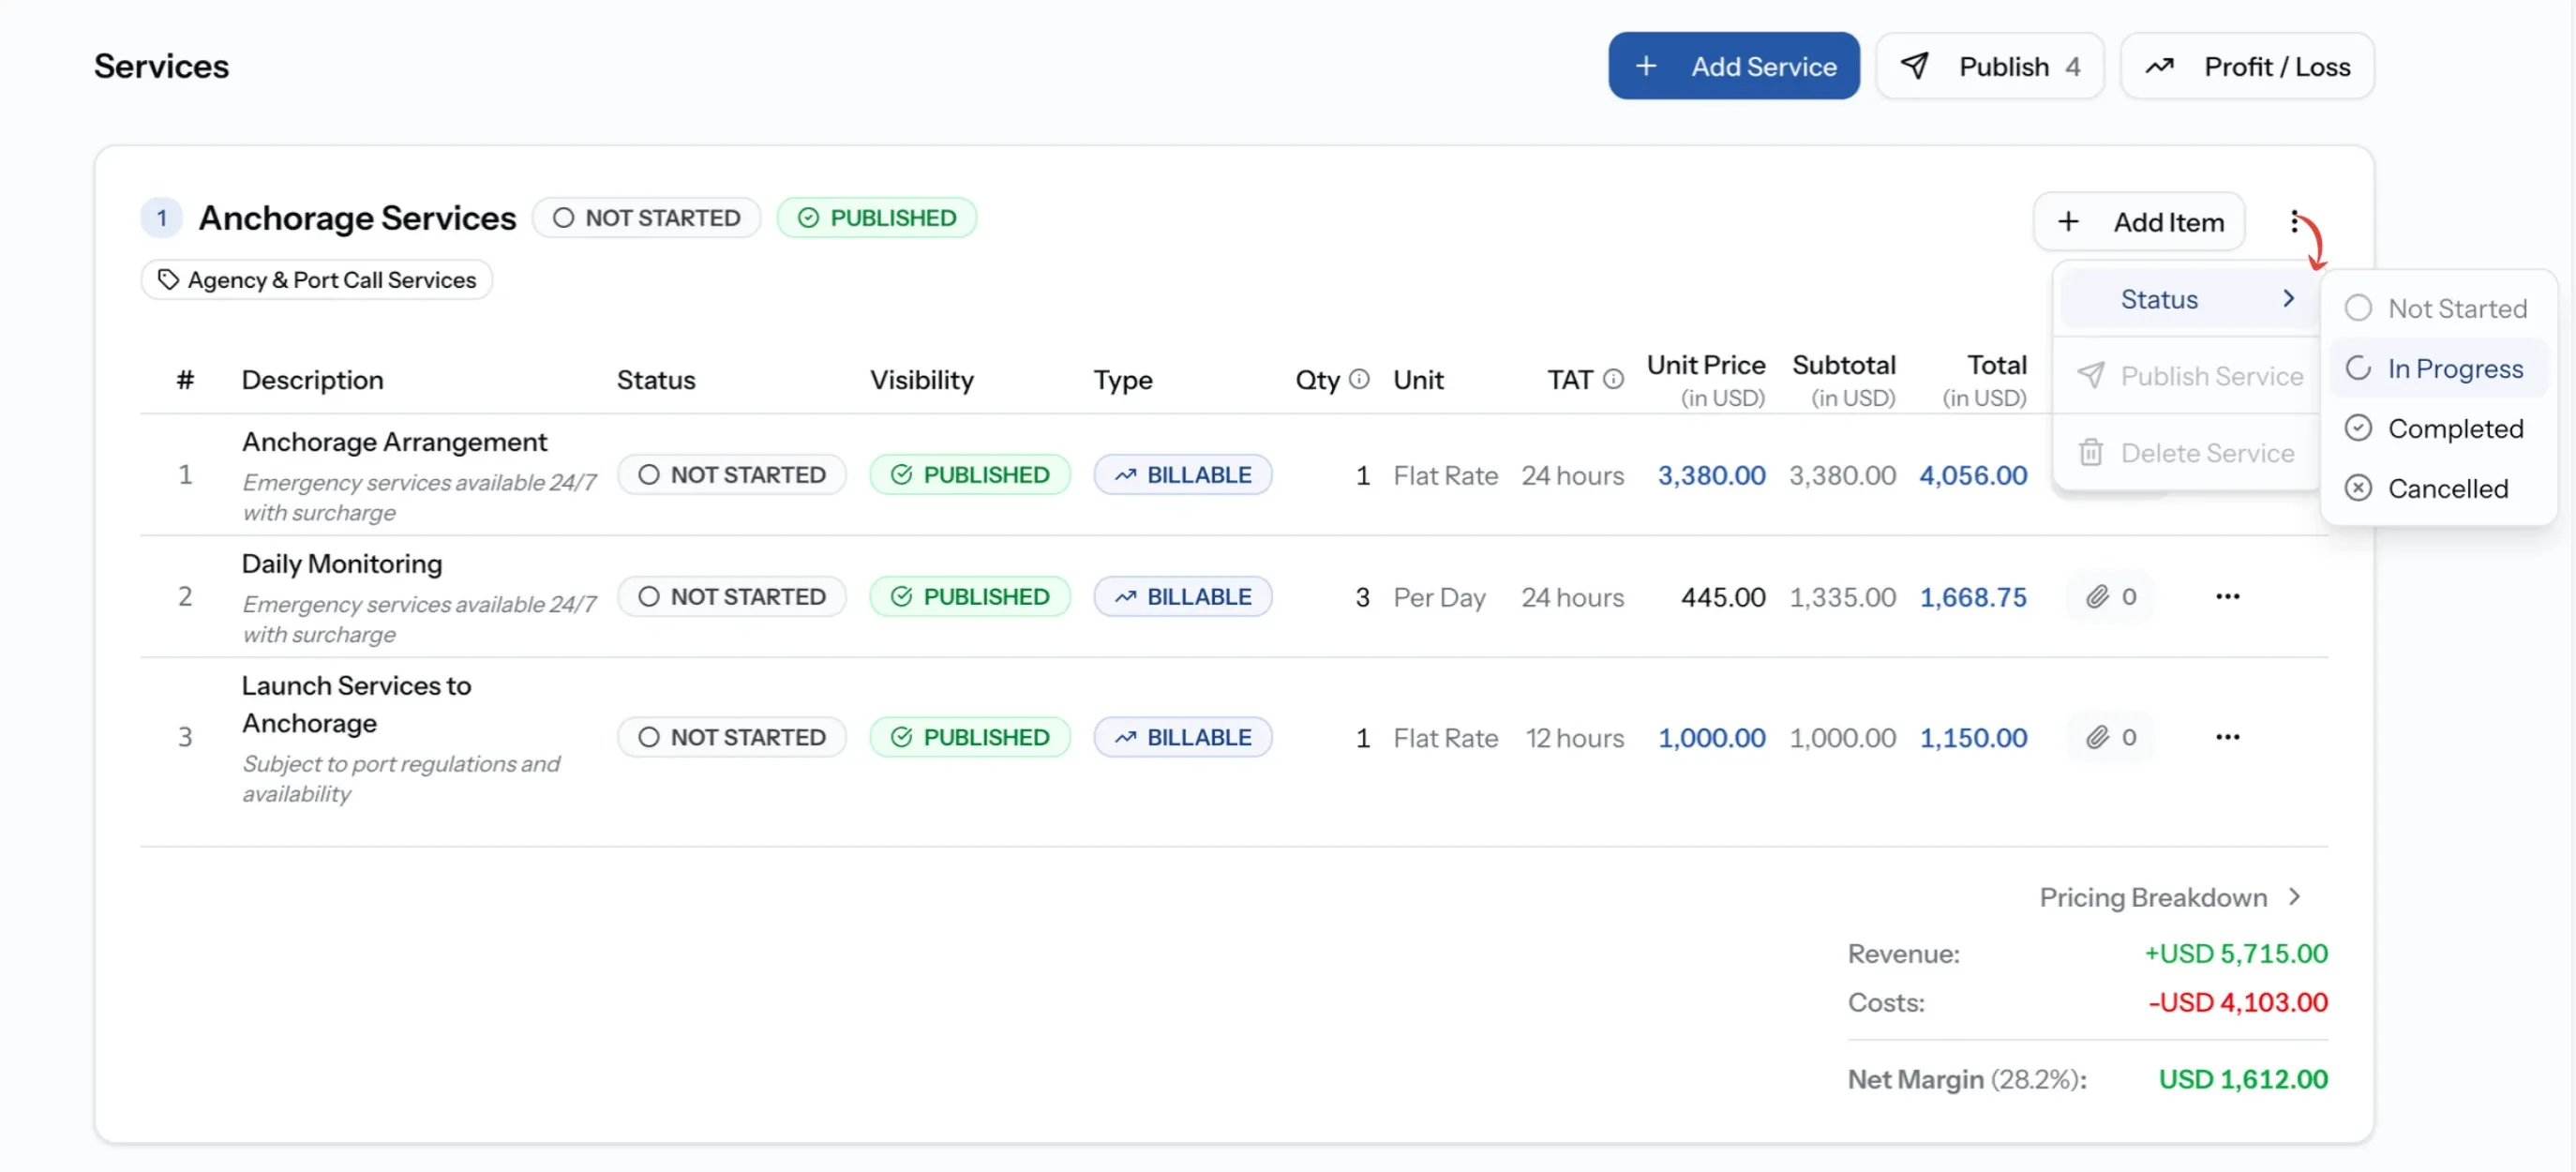The width and height of the screenshot is (2576, 1172).
Task: Change Anchorage Arrangement NOT STARTED status
Action: point(731,475)
